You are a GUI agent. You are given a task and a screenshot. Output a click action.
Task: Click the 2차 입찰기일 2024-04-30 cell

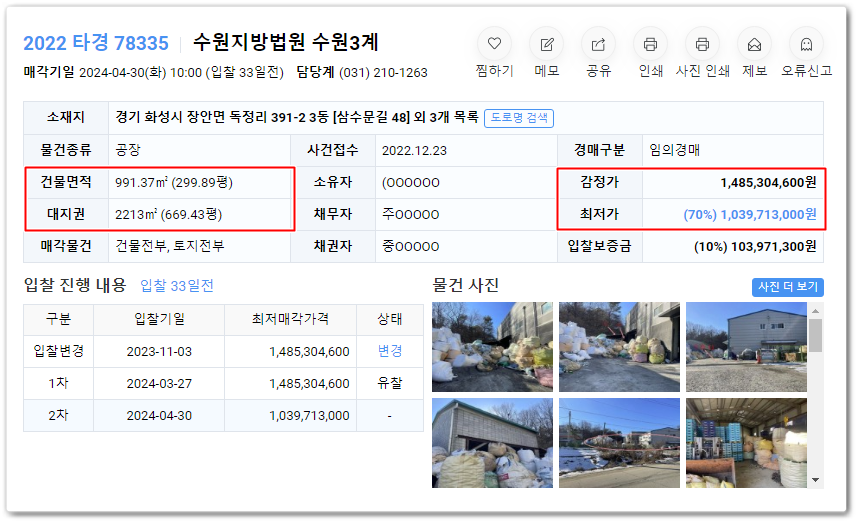(159, 416)
